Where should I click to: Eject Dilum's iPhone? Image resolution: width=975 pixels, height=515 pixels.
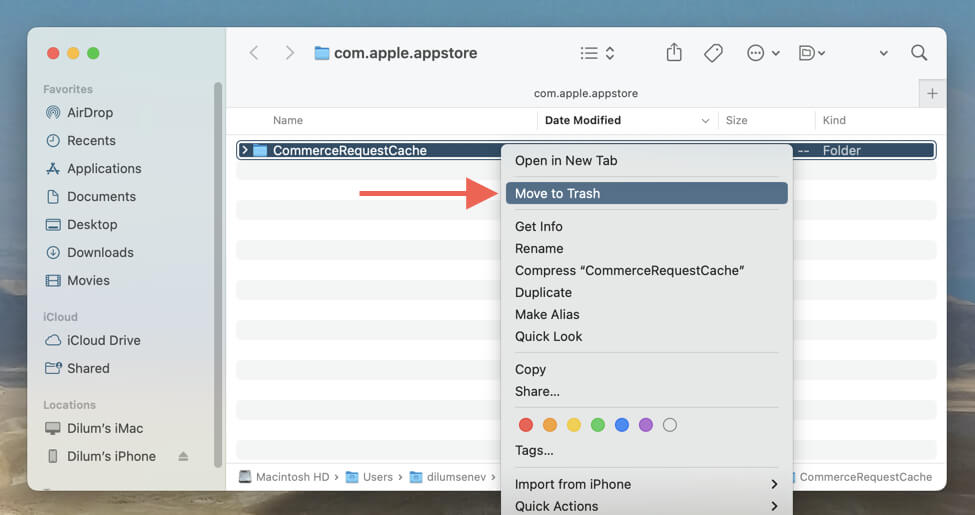pos(183,457)
